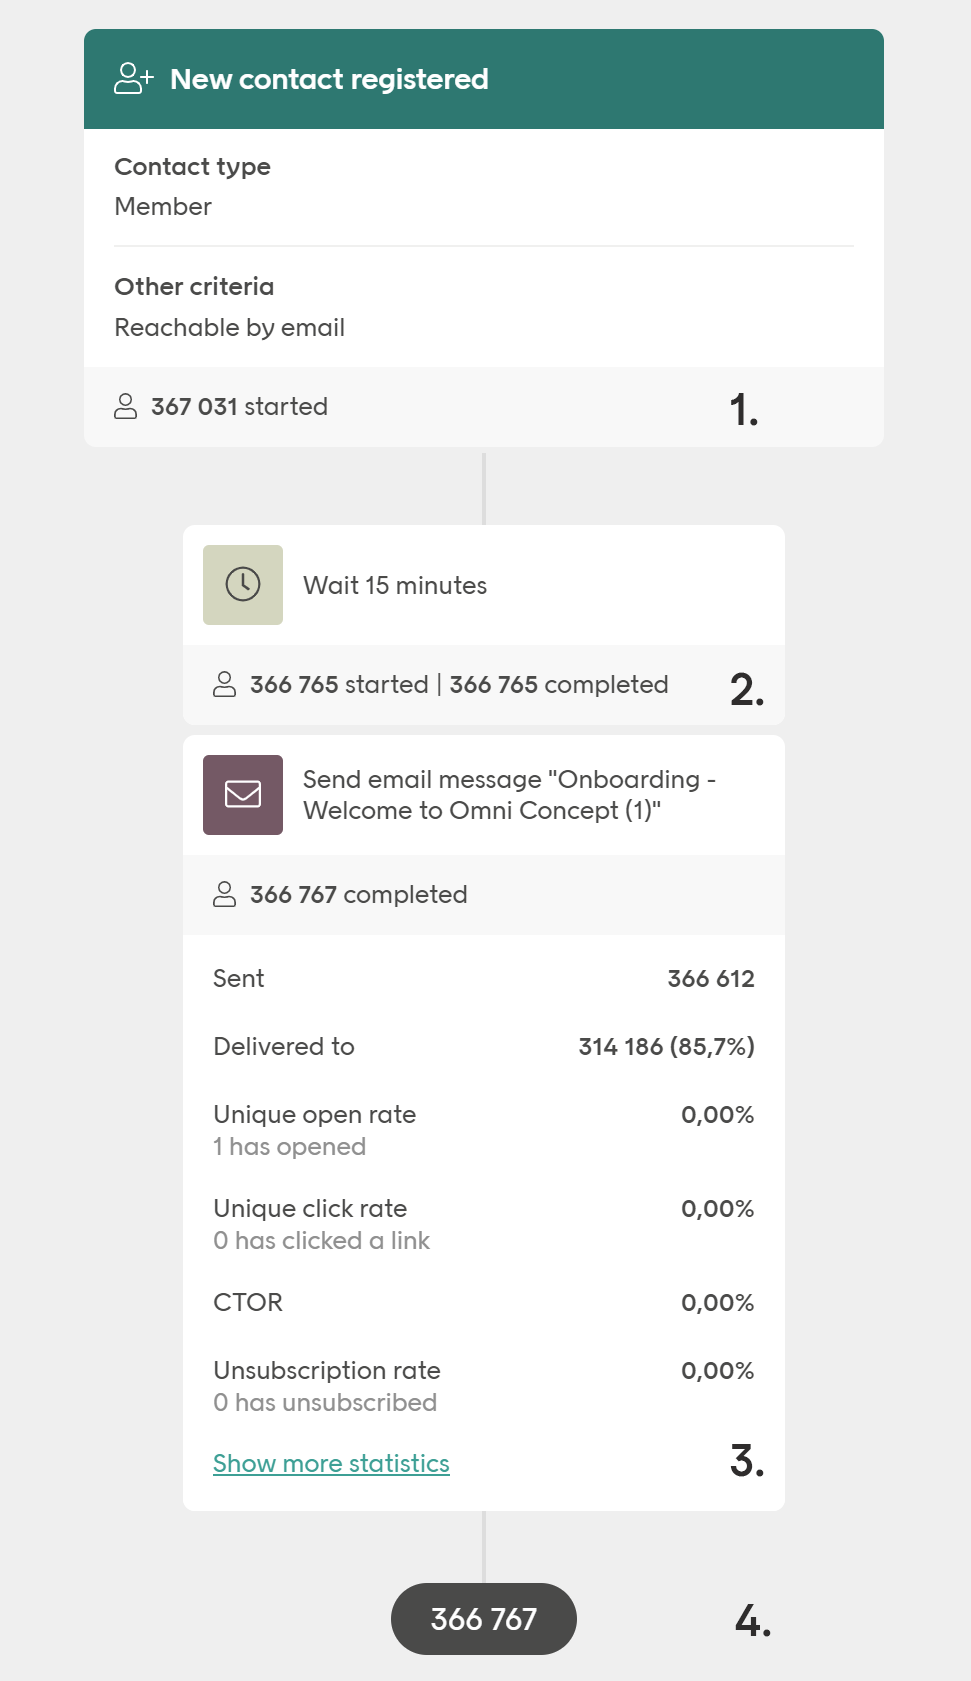Image resolution: width=971 pixels, height=1681 pixels.
Task: Select the New contact registered header
Action: click(x=329, y=79)
